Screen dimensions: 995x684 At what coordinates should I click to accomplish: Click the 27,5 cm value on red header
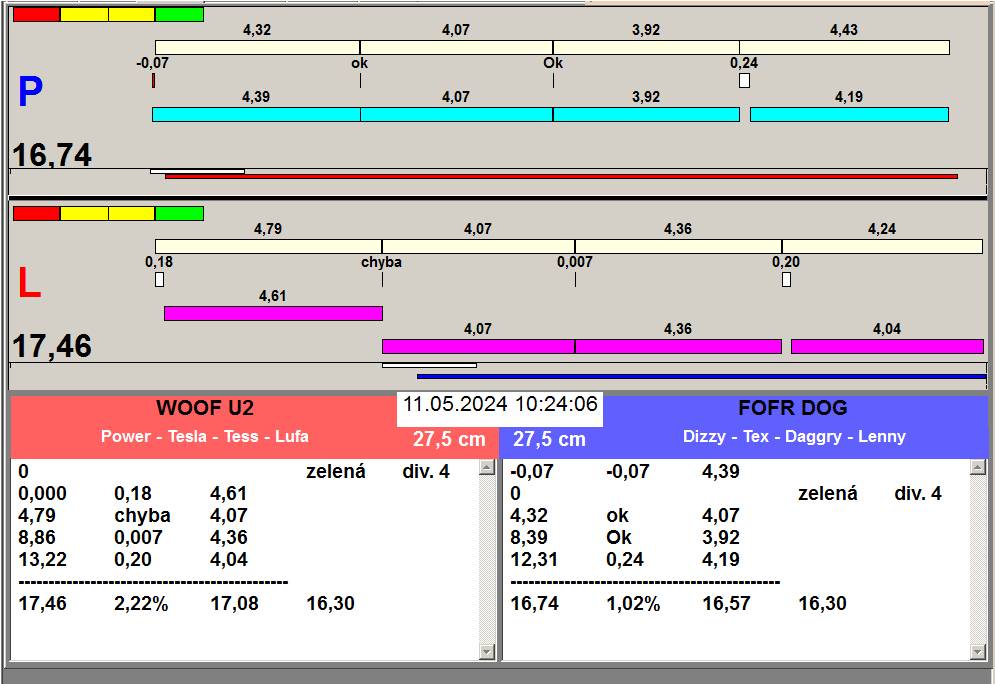coord(449,438)
